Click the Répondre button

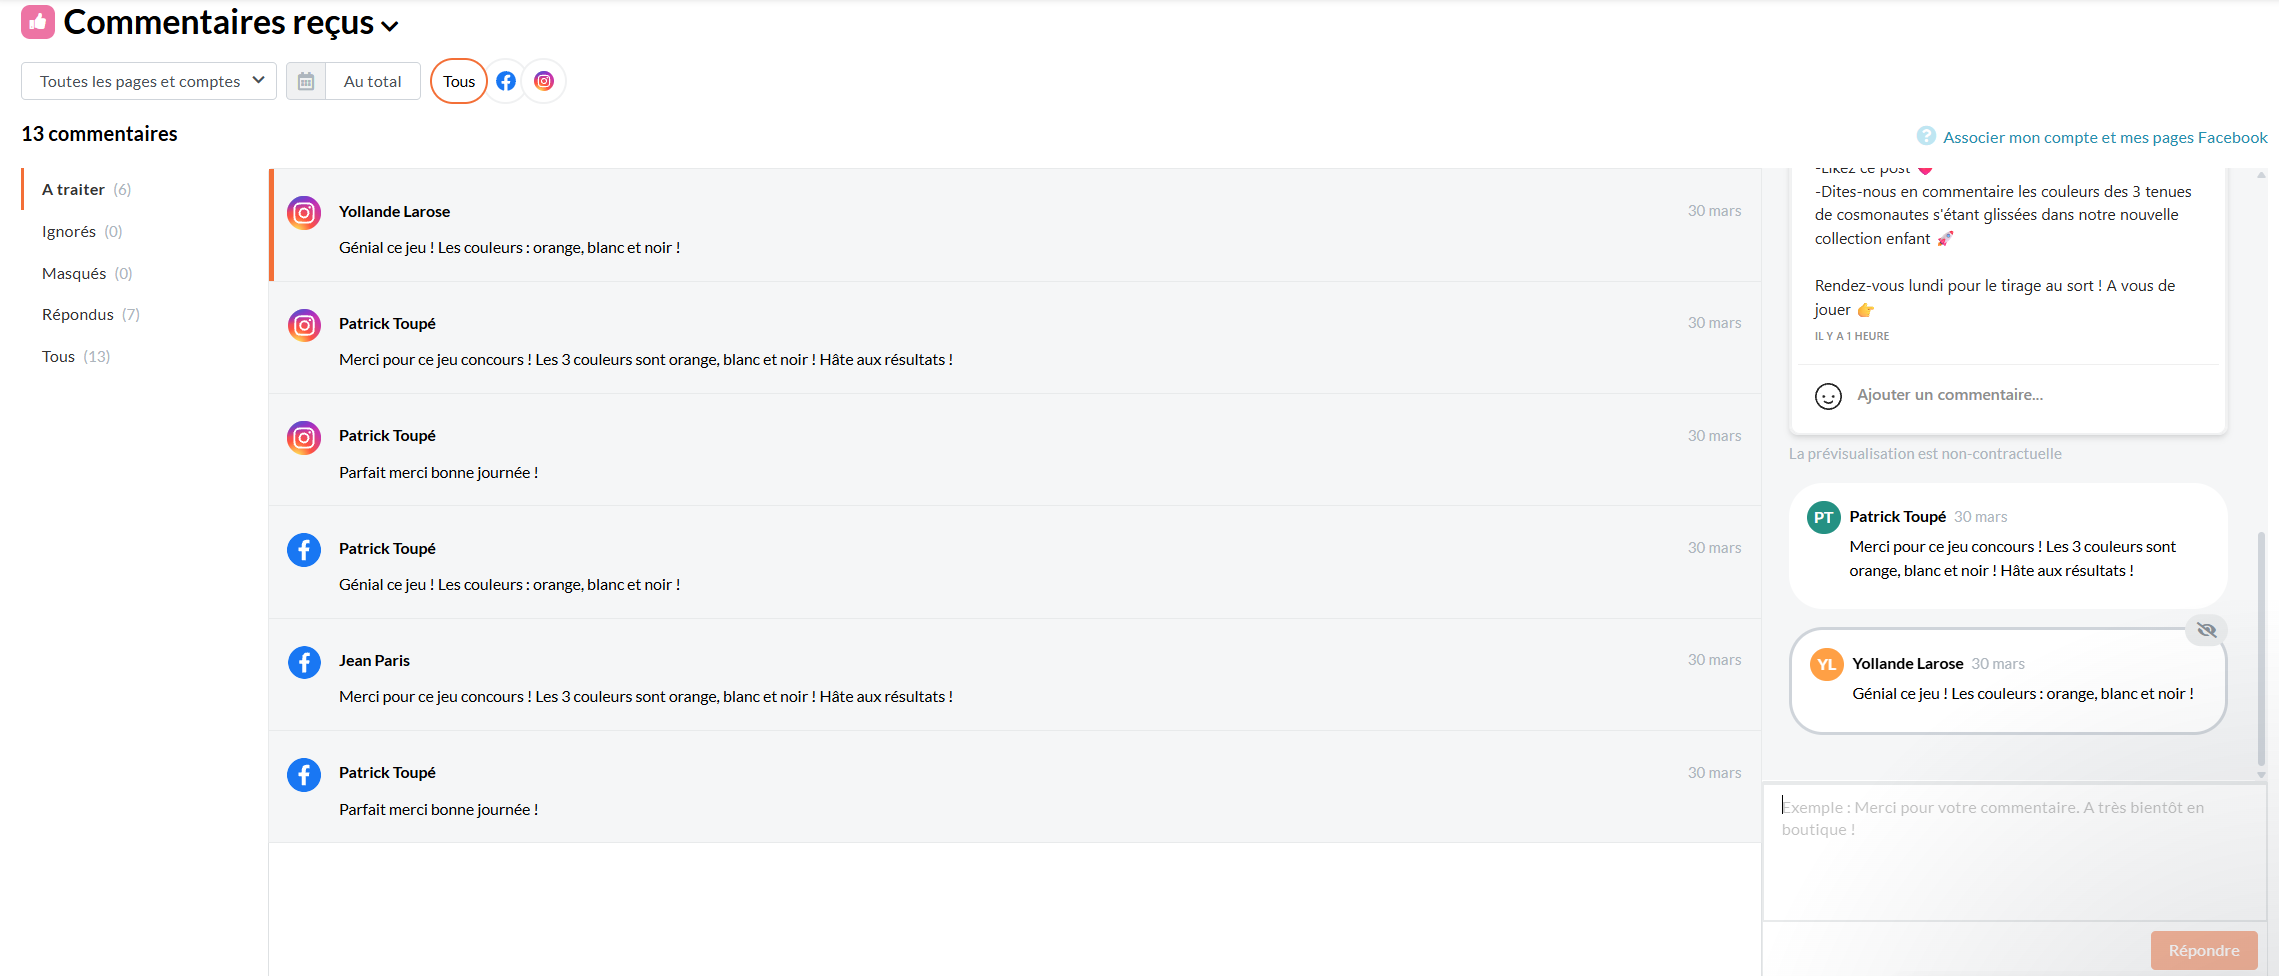pyautogui.click(x=2204, y=950)
